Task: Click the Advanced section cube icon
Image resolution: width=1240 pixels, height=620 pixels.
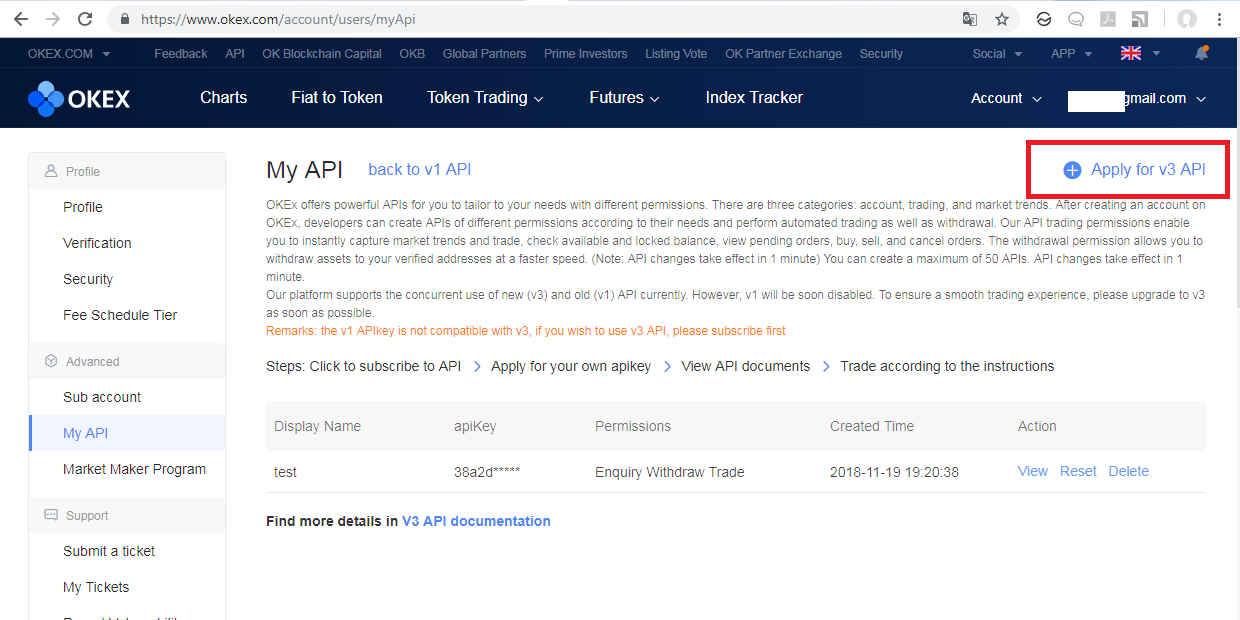Action: (x=51, y=361)
